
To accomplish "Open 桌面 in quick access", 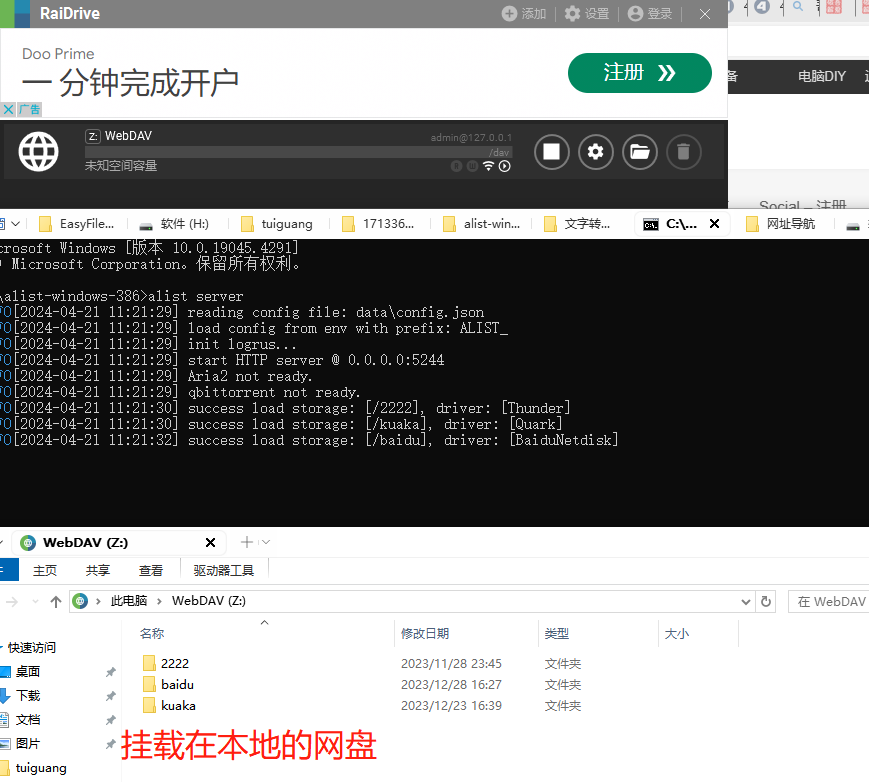I will (28, 671).
